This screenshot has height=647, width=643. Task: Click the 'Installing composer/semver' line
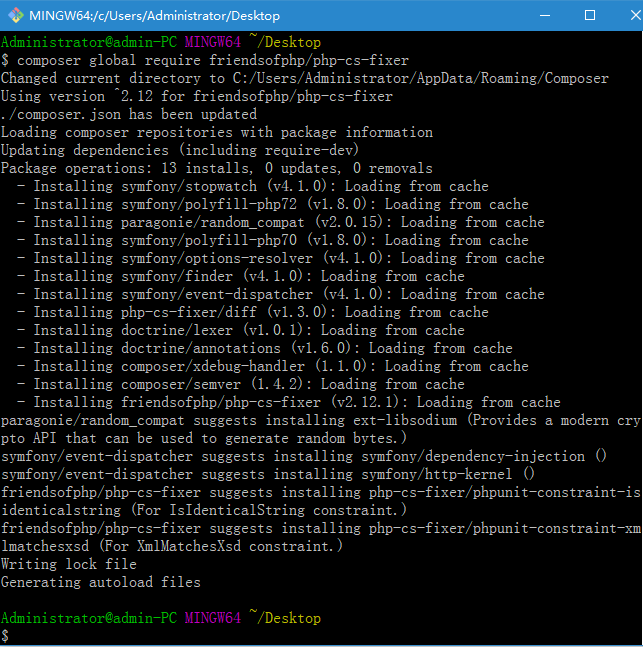click(x=241, y=384)
